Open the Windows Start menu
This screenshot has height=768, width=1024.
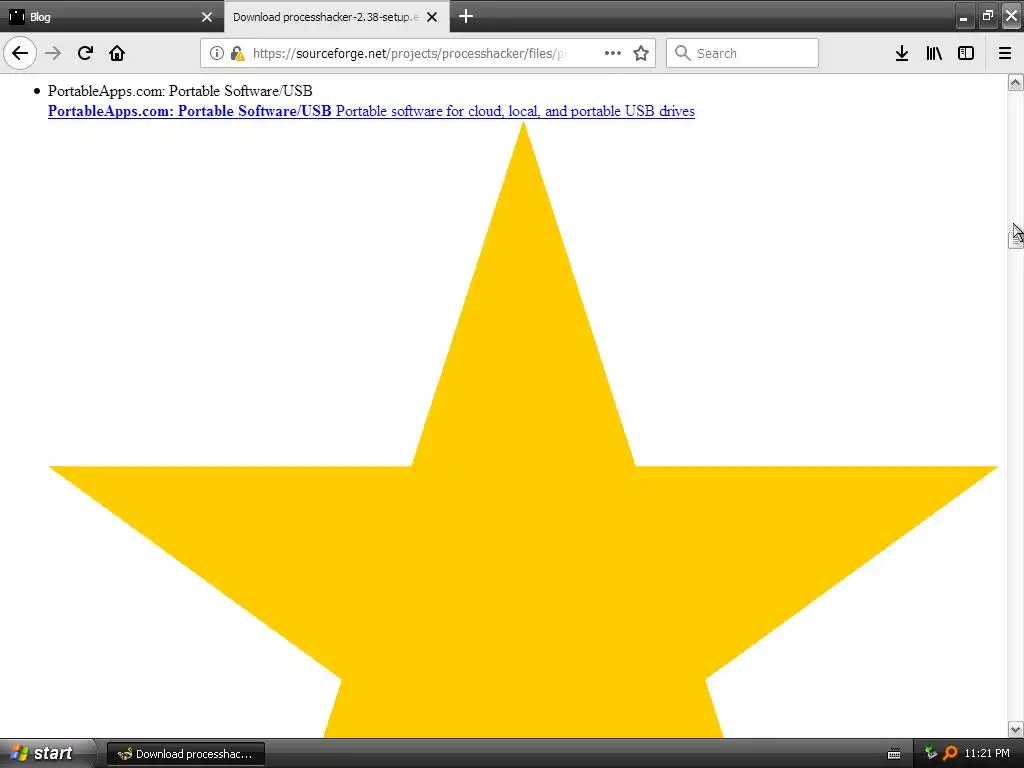coord(46,753)
